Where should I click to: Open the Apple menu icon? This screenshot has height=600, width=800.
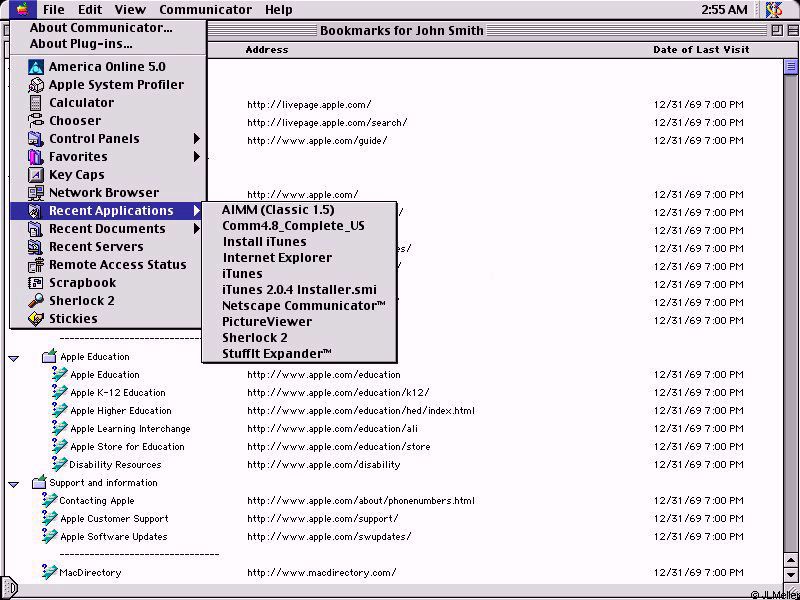point(22,9)
